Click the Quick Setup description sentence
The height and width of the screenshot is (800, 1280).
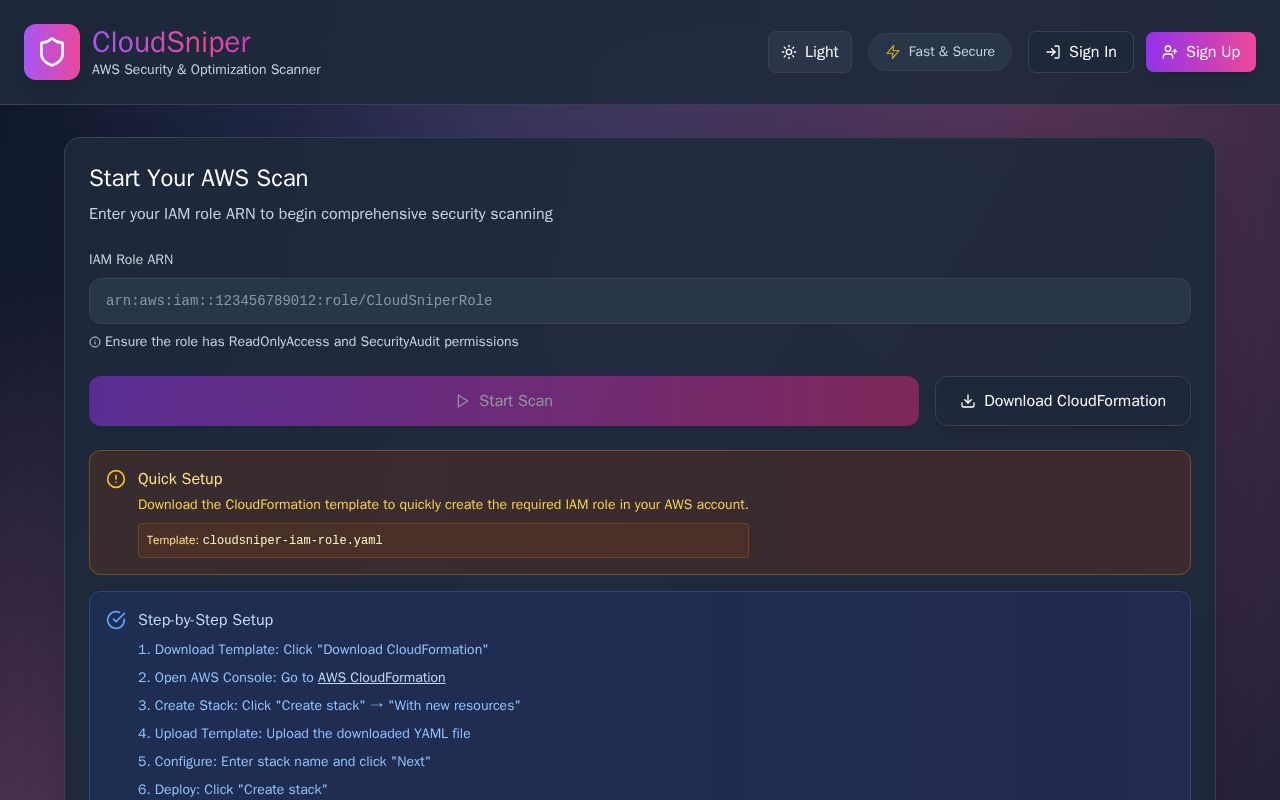click(443, 505)
